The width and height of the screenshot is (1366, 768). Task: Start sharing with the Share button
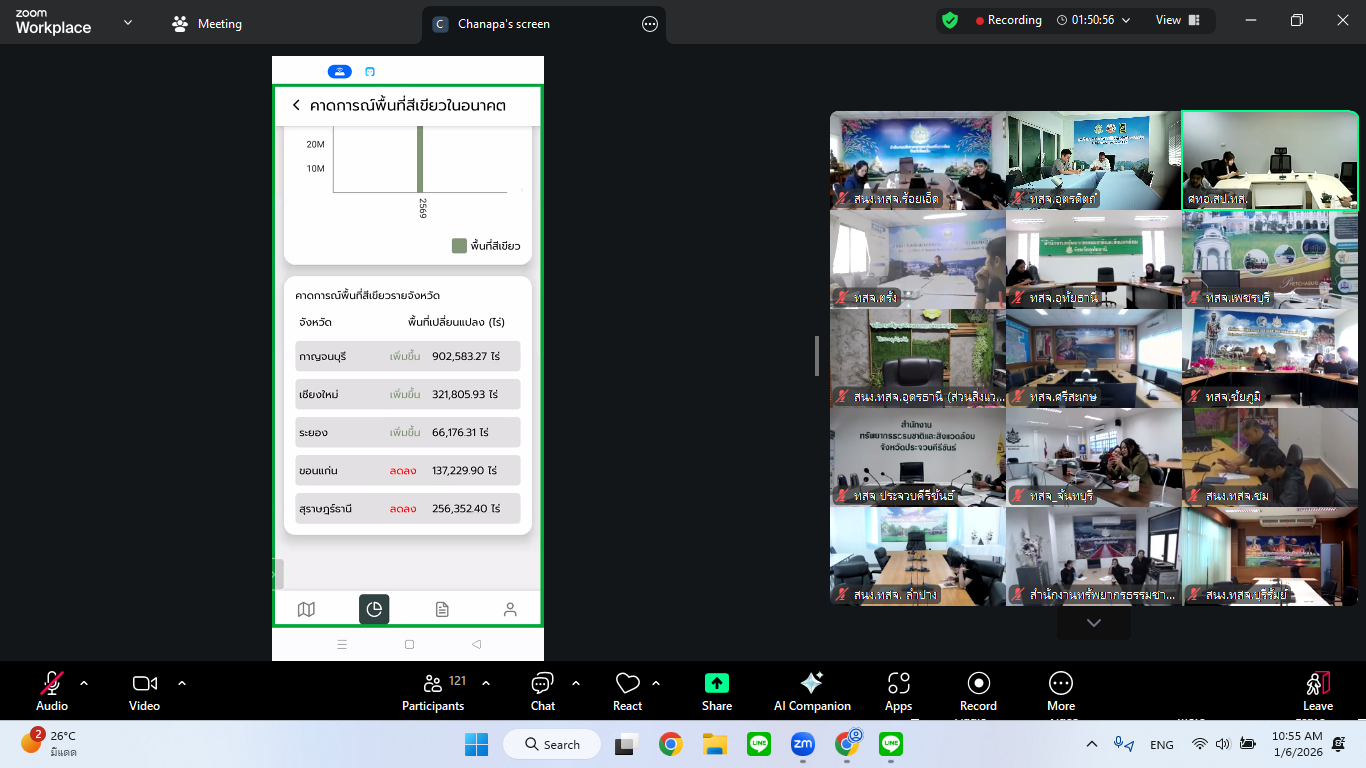pyautogui.click(x=716, y=690)
